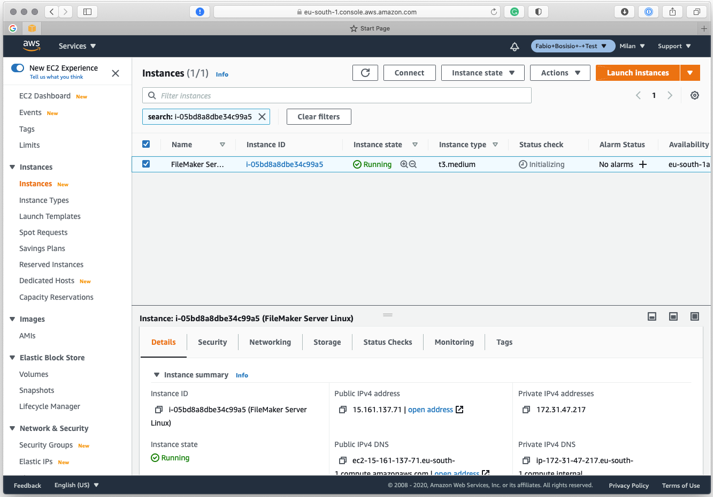713x497 pixels.
Task: Open the Support dropdown menu
Action: 674,46
